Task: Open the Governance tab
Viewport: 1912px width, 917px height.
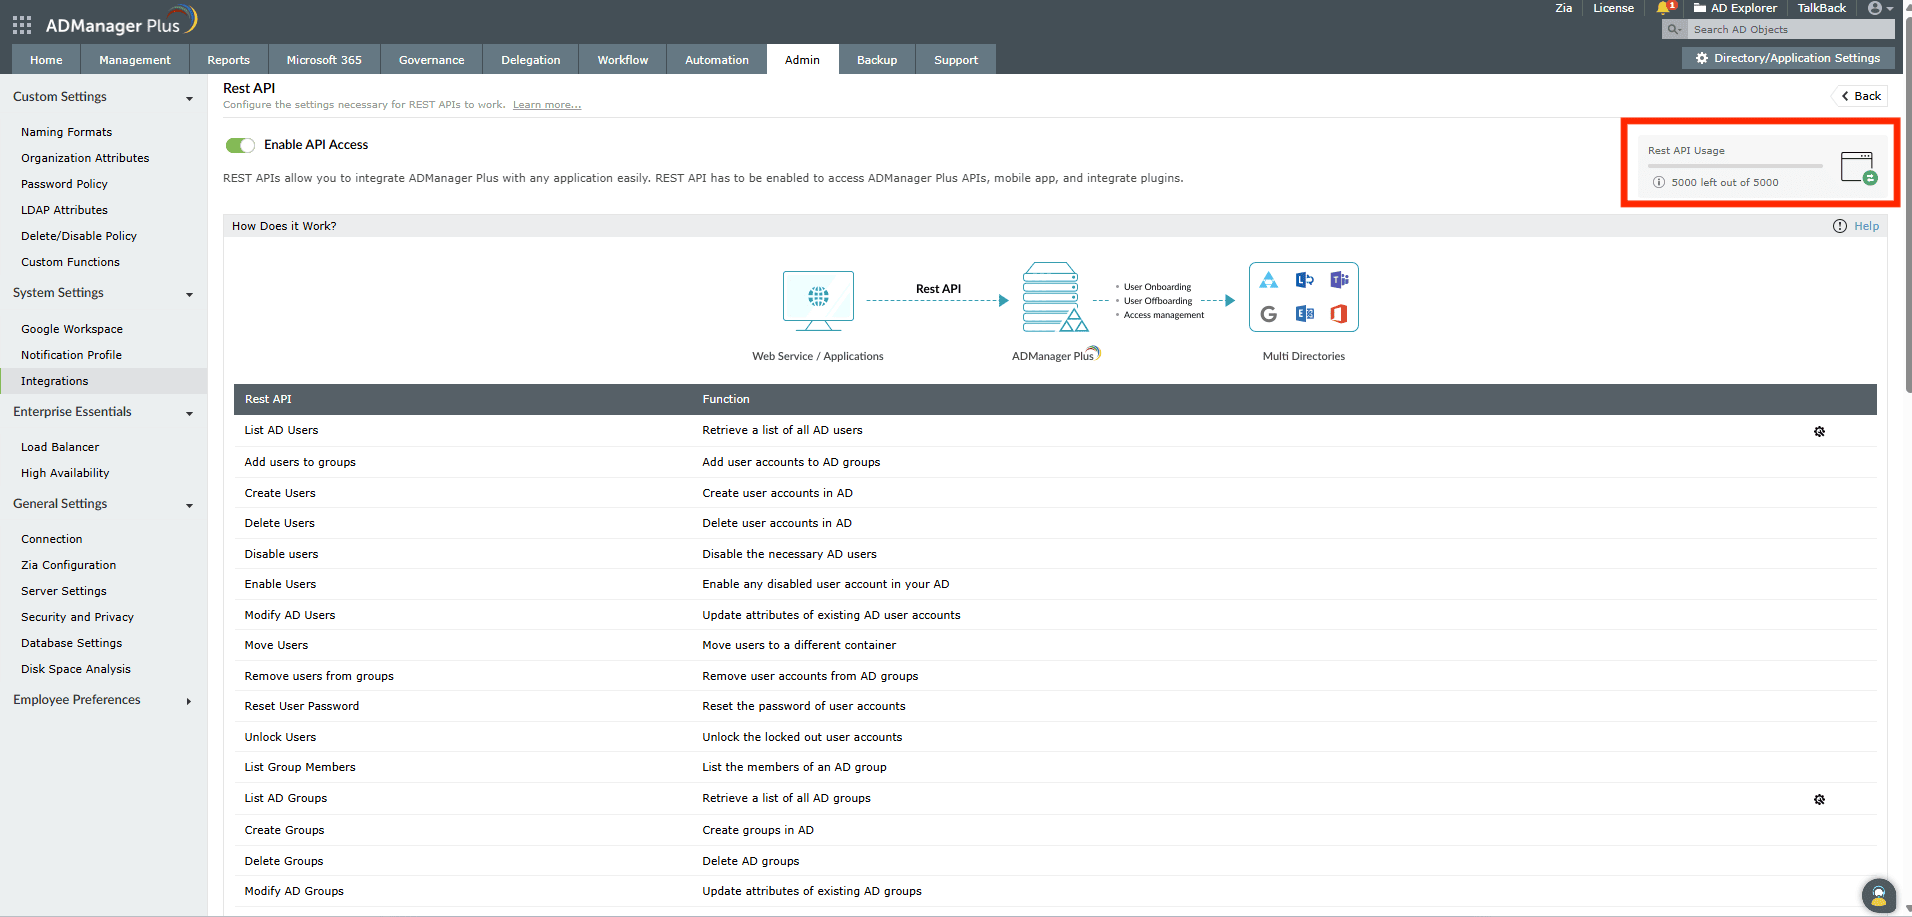Action: [x=432, y=60]
